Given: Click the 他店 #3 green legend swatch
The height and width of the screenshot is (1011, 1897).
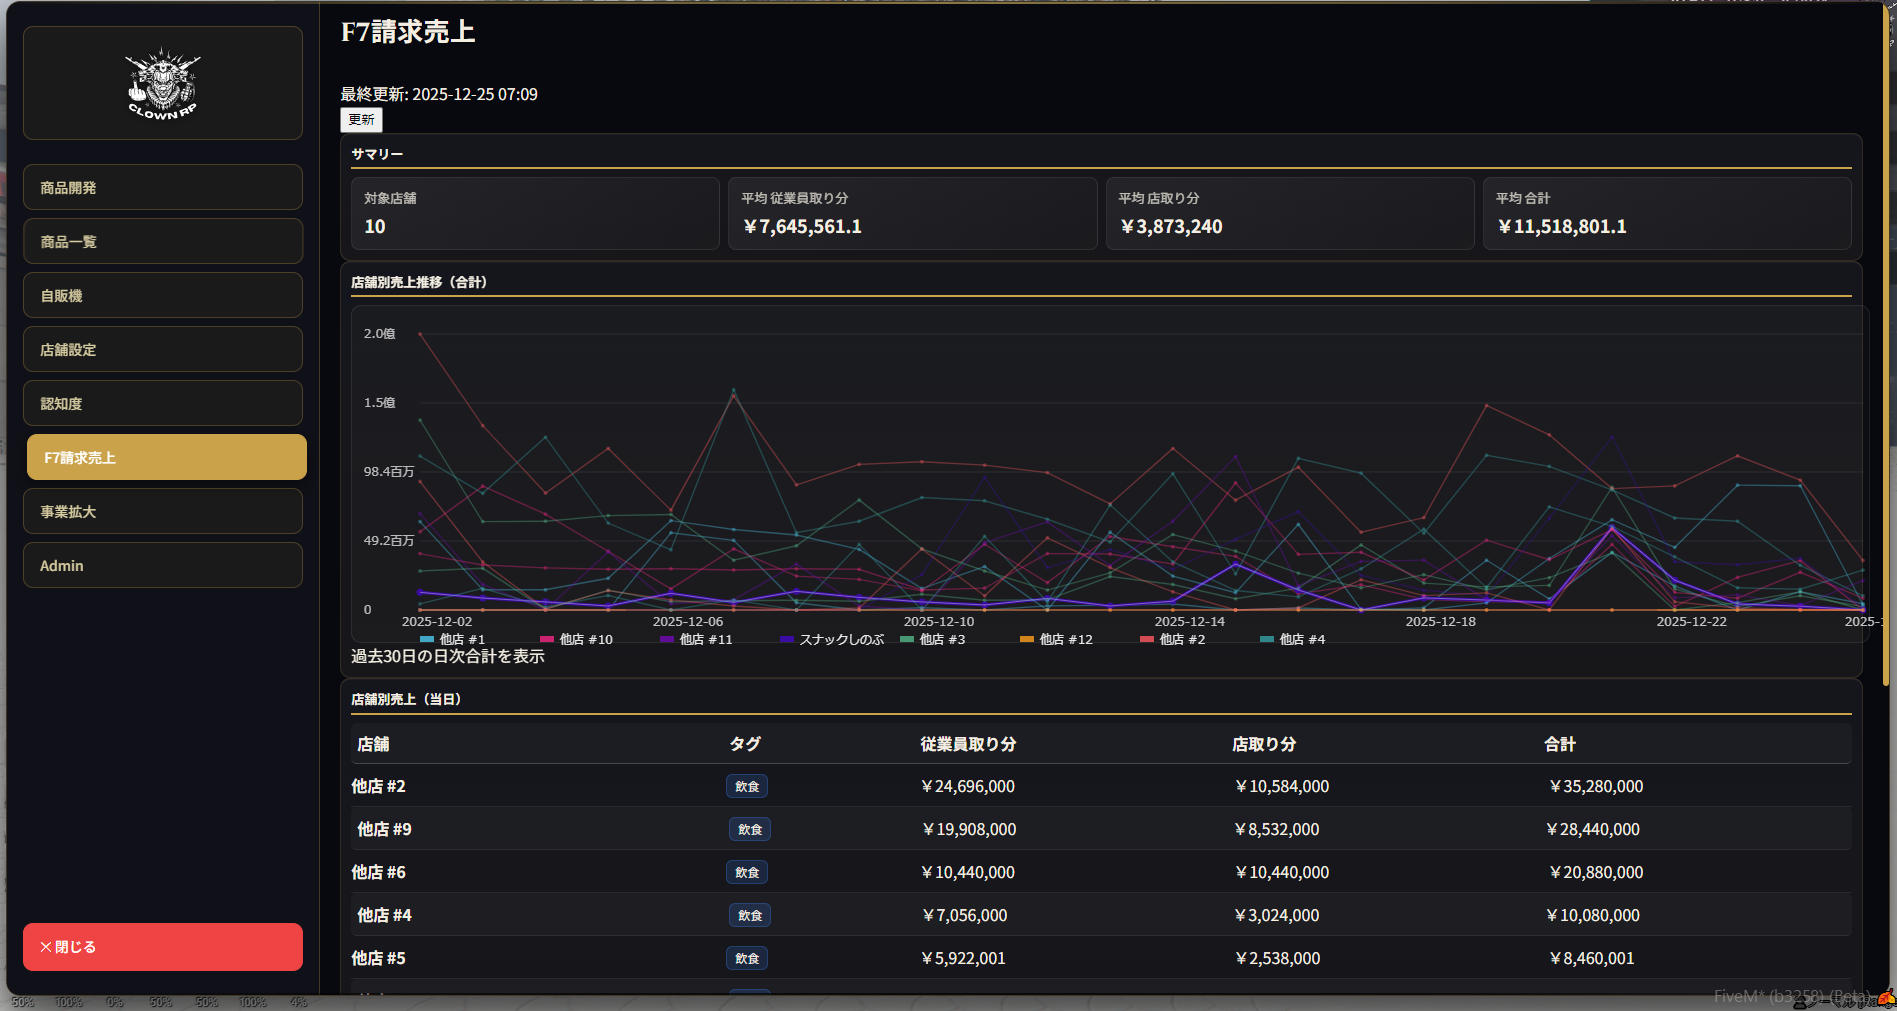Looking at the screenshot, I should point(907,639).
